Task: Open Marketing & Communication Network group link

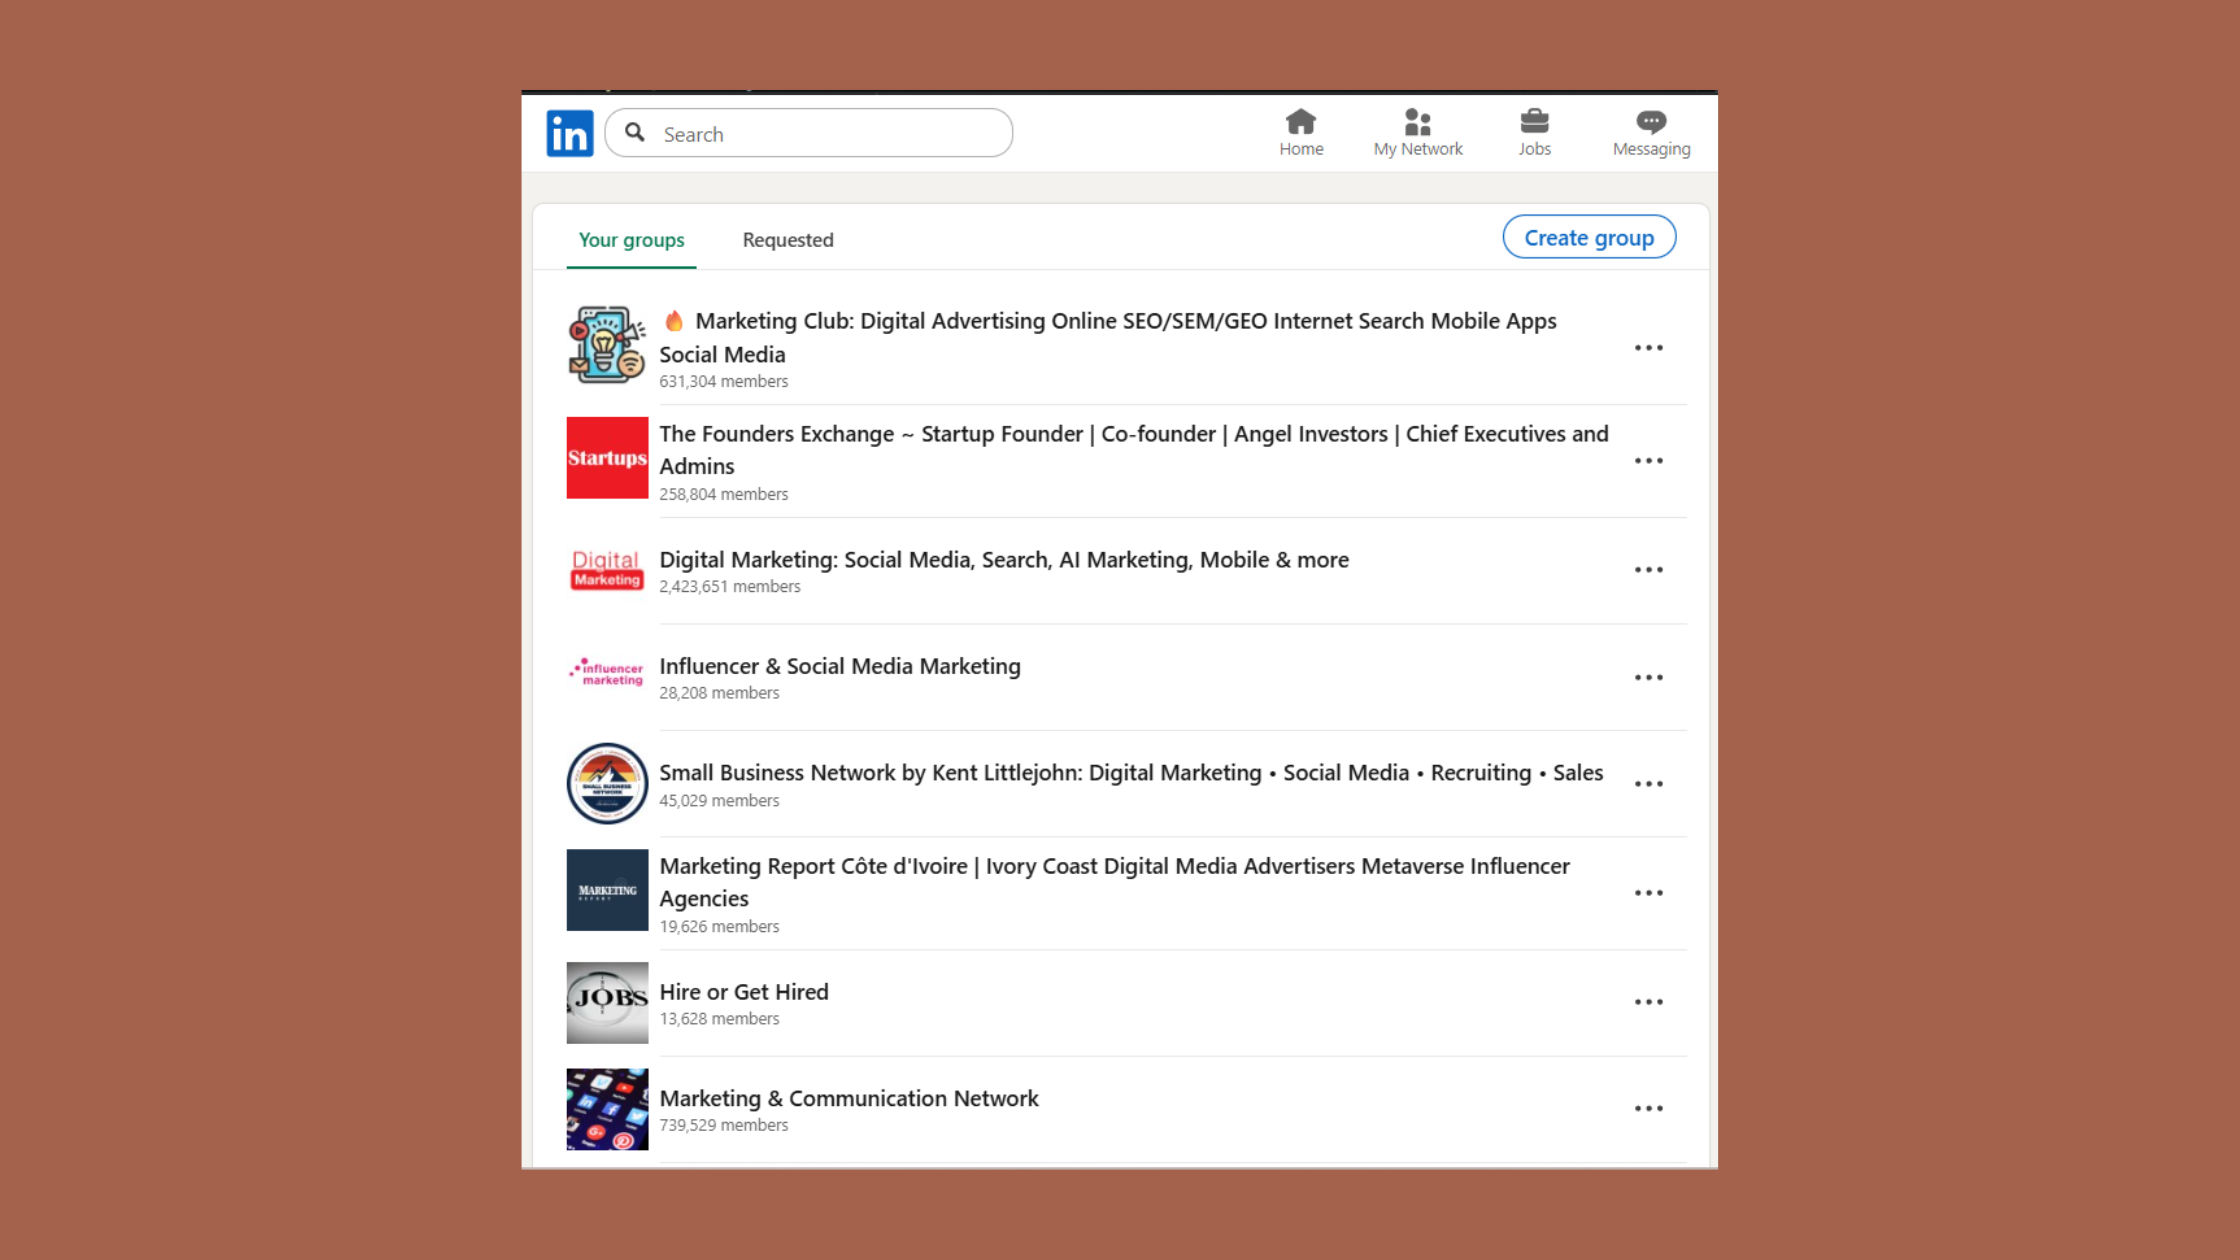Action: pyautogui.click(x=849, y=1098)
